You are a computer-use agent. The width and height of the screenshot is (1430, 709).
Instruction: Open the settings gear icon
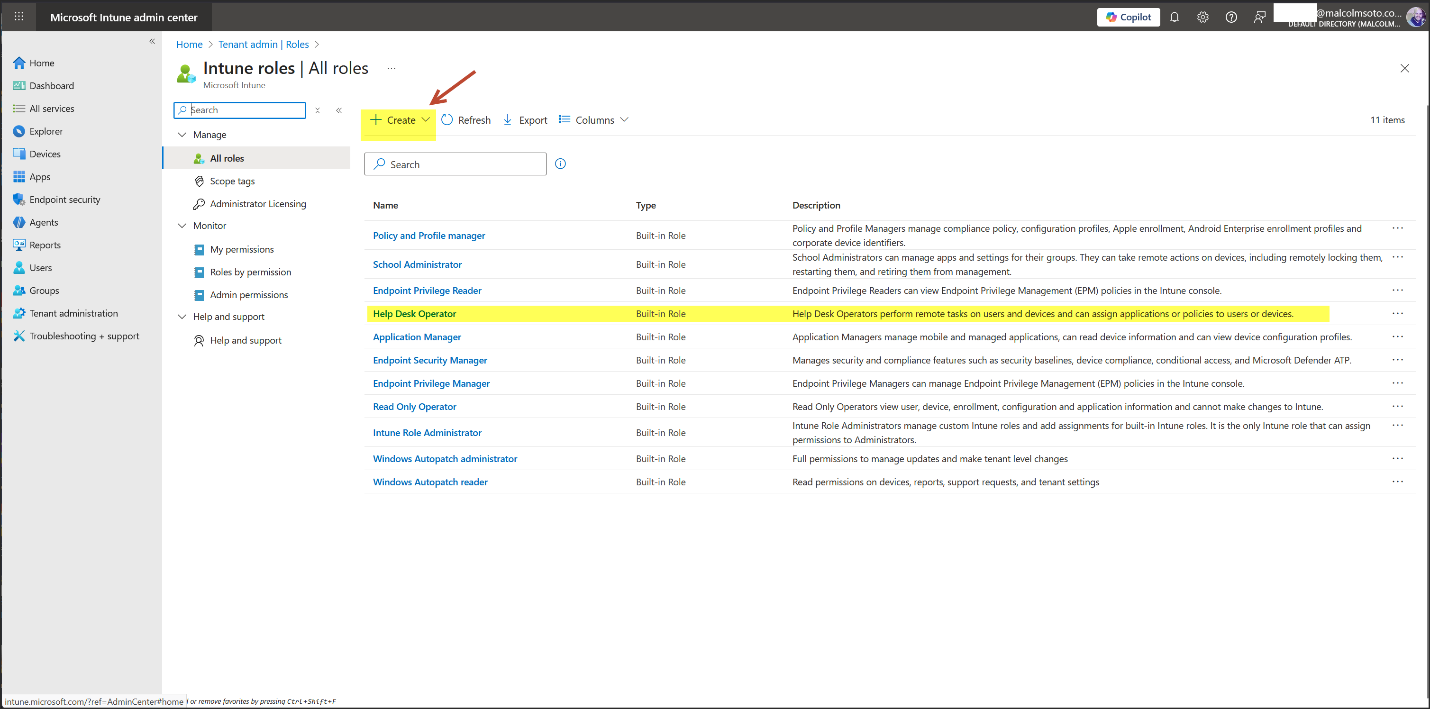(x=1203, y=17)
